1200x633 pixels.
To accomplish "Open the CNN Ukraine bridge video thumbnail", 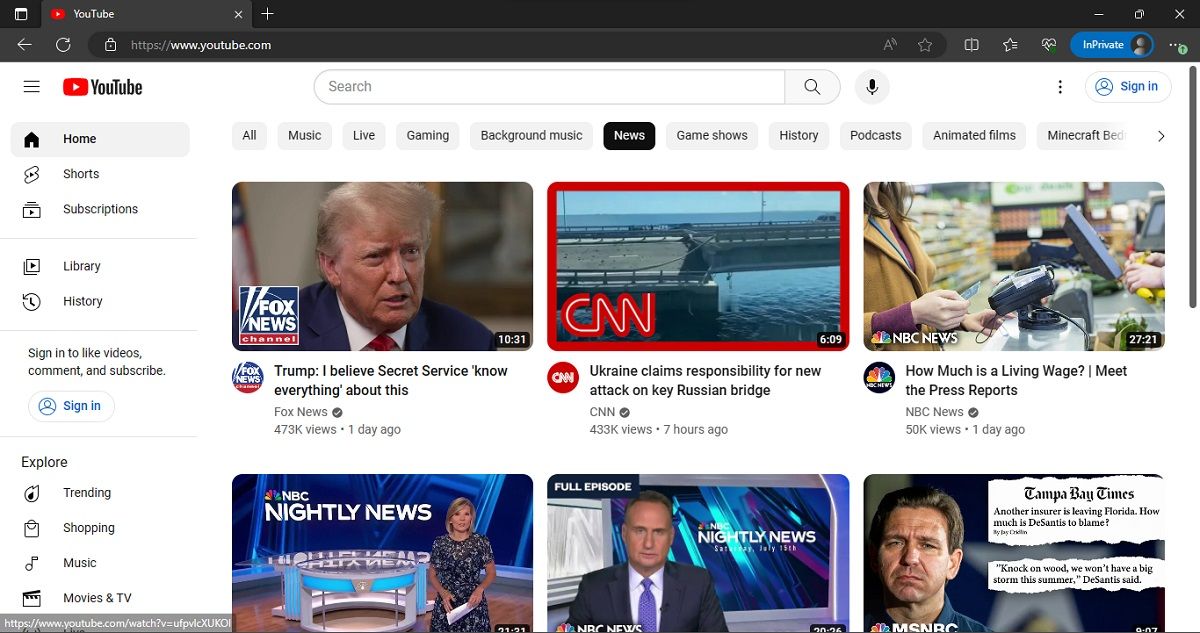I will (697, 266).
